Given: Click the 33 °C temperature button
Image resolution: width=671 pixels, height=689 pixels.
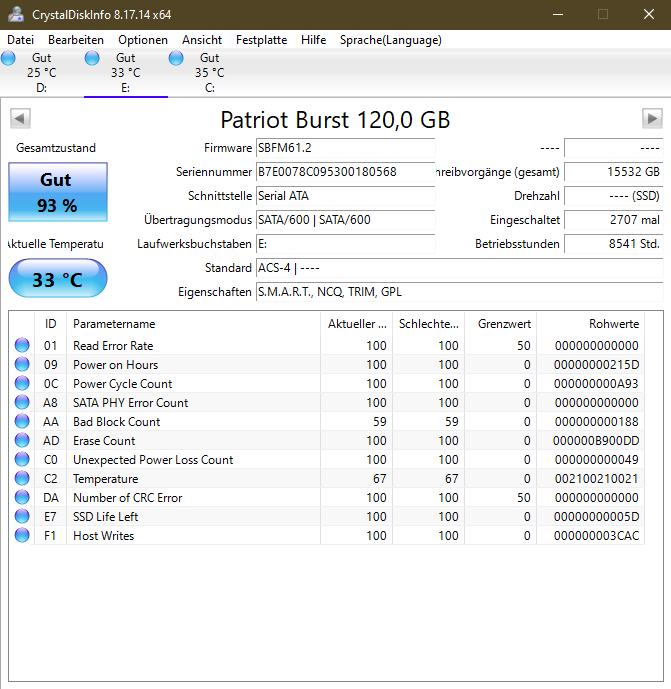Looking at the screenshot, I should pos(58,279).
